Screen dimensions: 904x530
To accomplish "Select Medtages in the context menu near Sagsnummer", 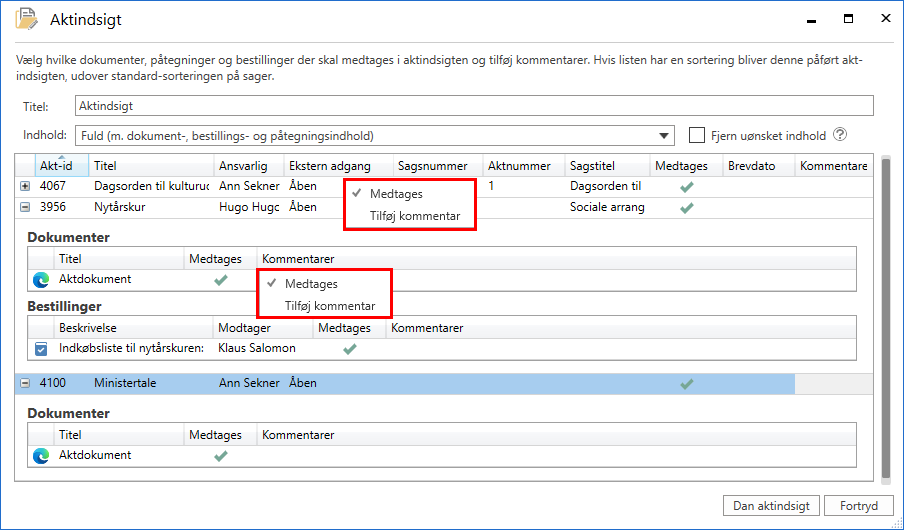I will click(x=396, y=194).
